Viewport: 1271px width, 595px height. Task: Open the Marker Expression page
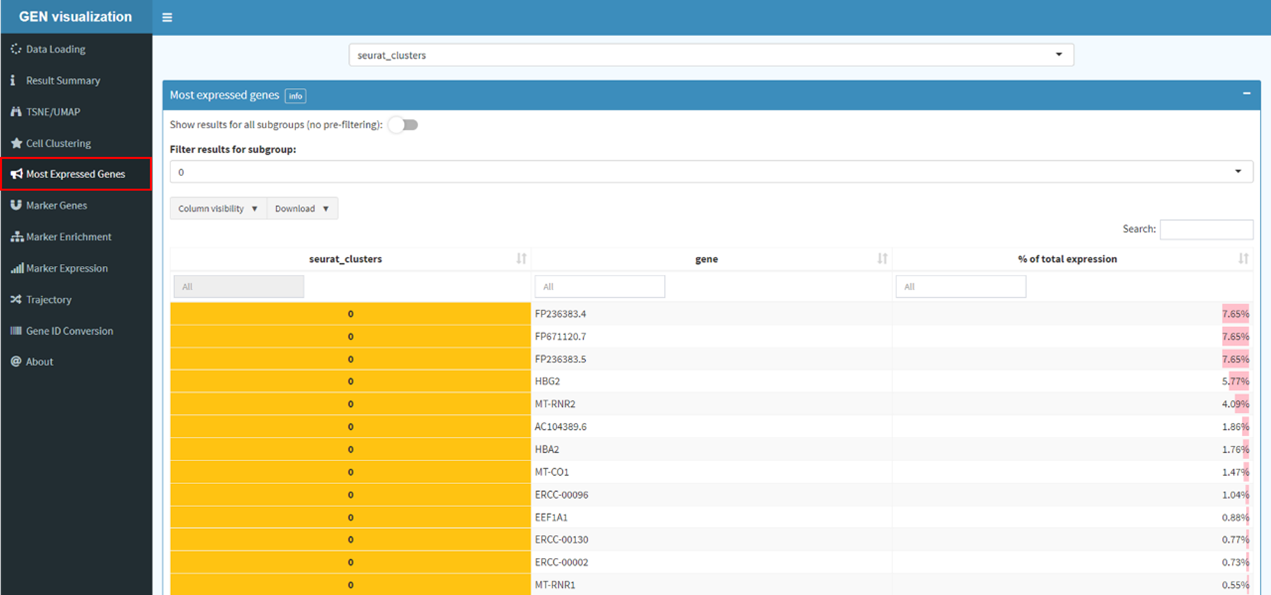pos(67,268)
